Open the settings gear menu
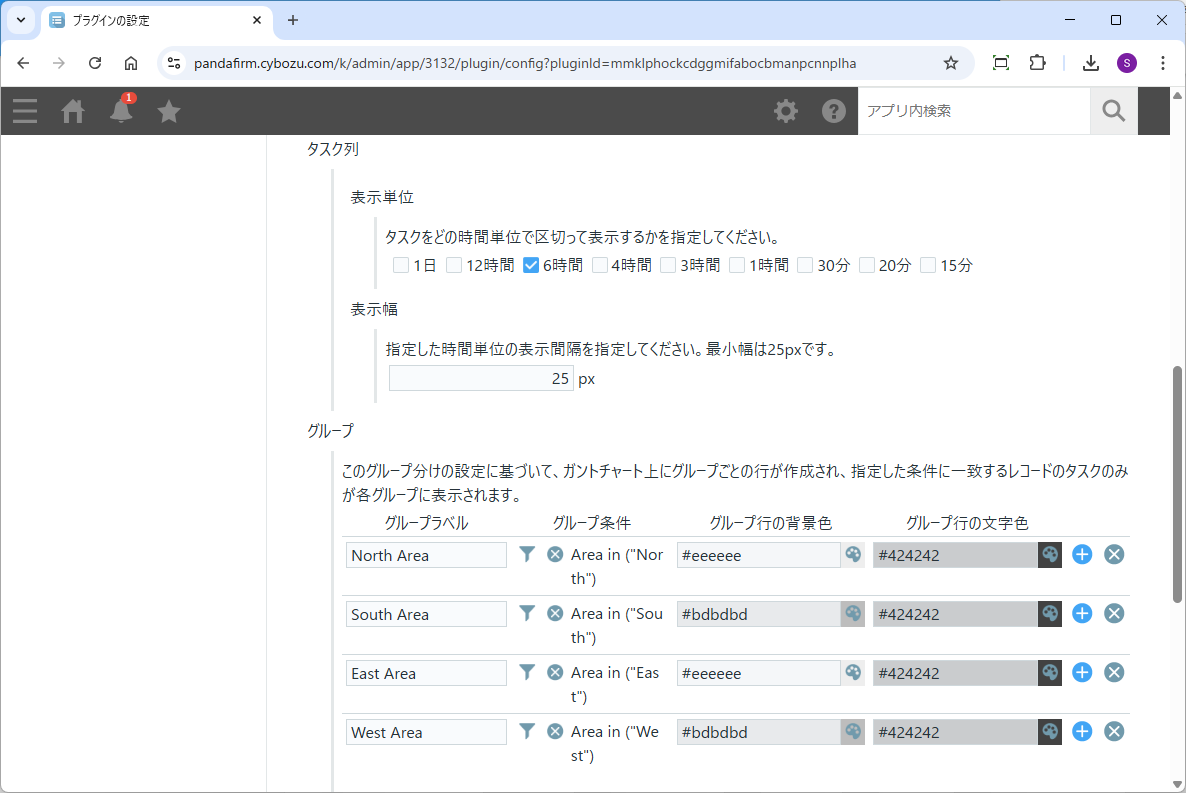The height and width of the screenshot is (793, 1186). [x=786, y=111]
